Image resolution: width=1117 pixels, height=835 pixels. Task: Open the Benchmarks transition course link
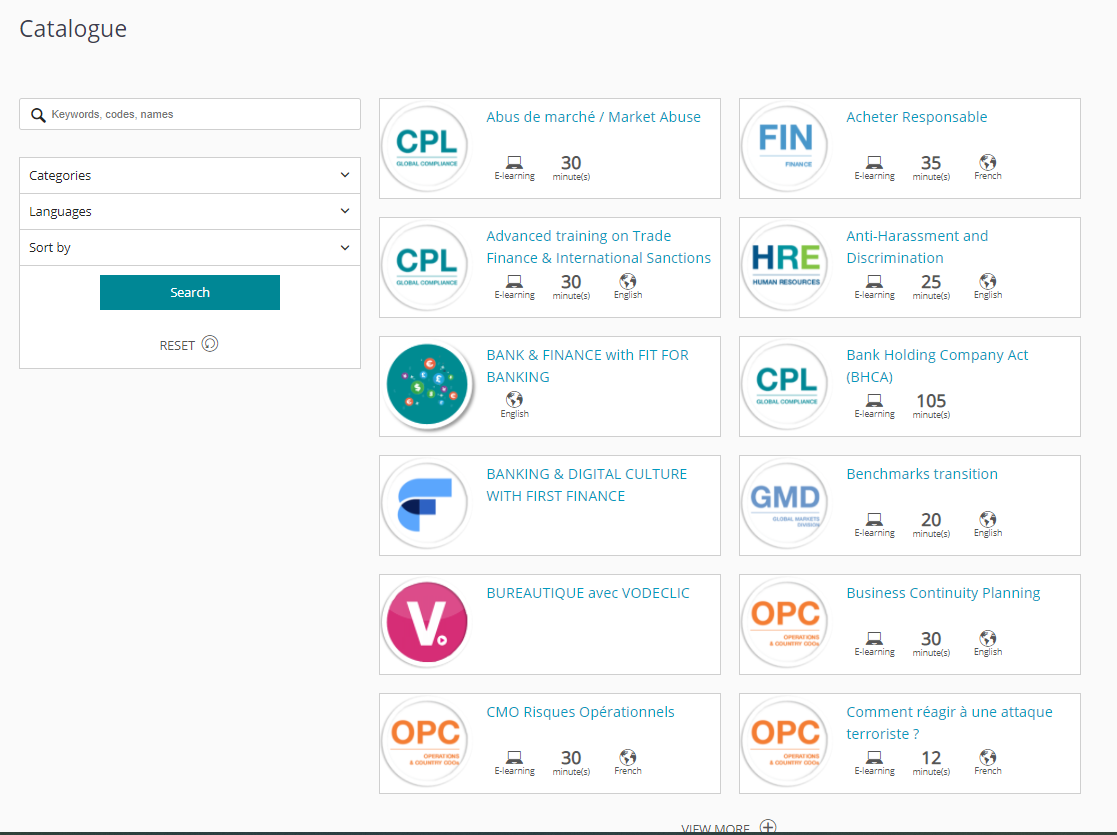click(x=921, y=474)
